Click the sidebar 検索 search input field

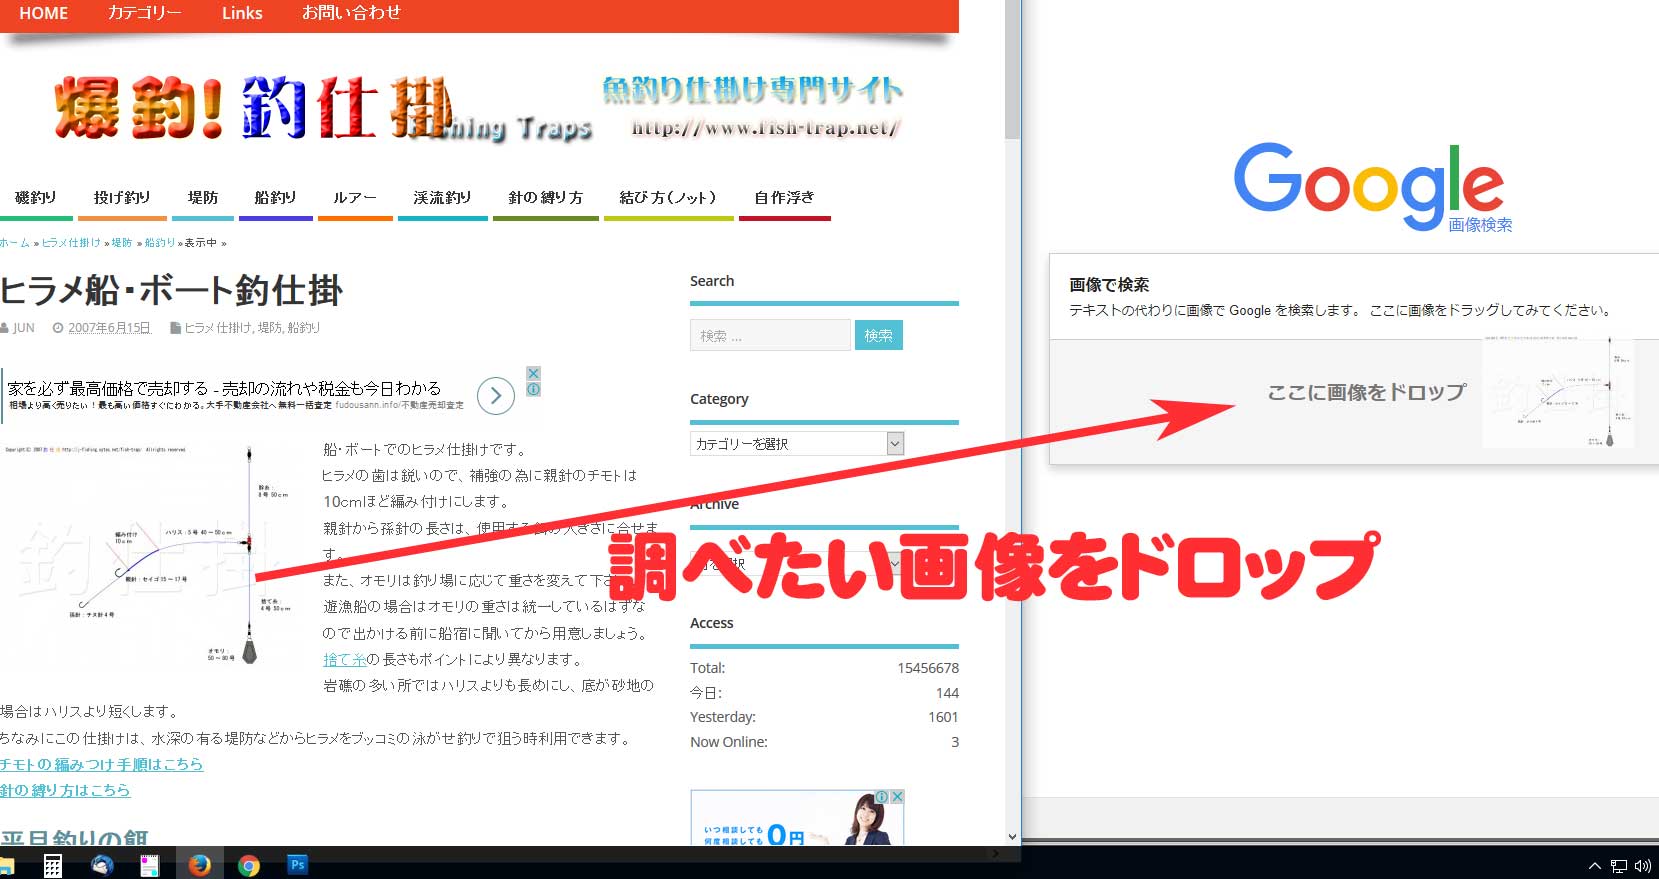point(770,335)
